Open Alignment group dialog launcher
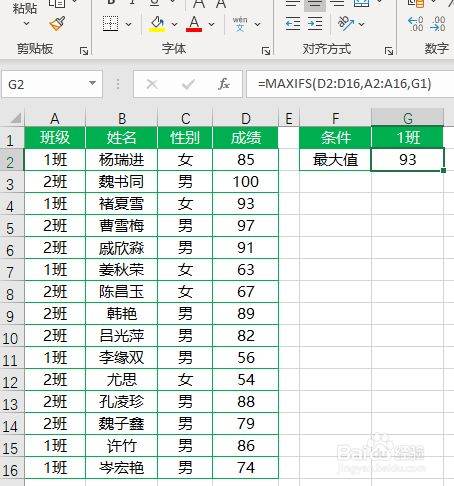 [389, 51]
